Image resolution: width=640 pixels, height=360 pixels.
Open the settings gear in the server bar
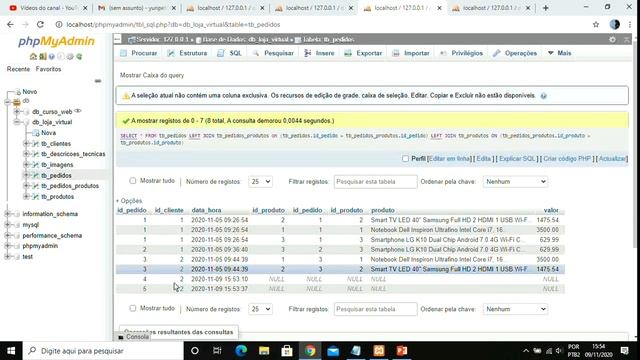coord(612,40)
